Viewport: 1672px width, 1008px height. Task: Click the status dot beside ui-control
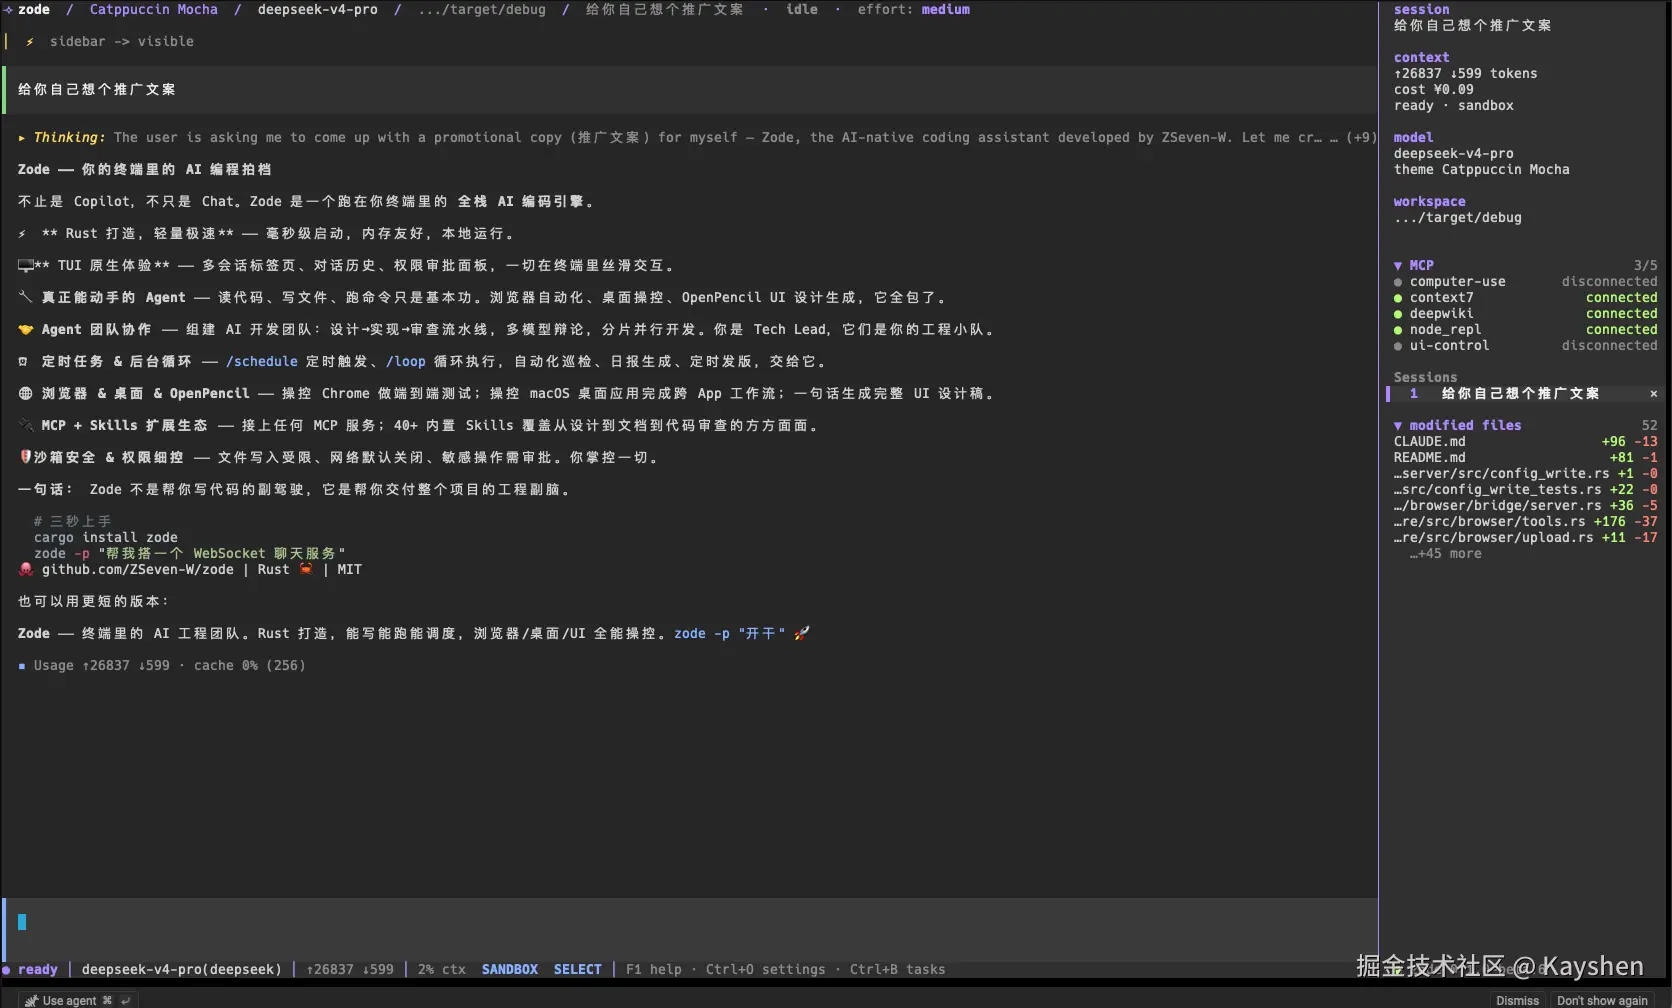tap(1398, 346)
